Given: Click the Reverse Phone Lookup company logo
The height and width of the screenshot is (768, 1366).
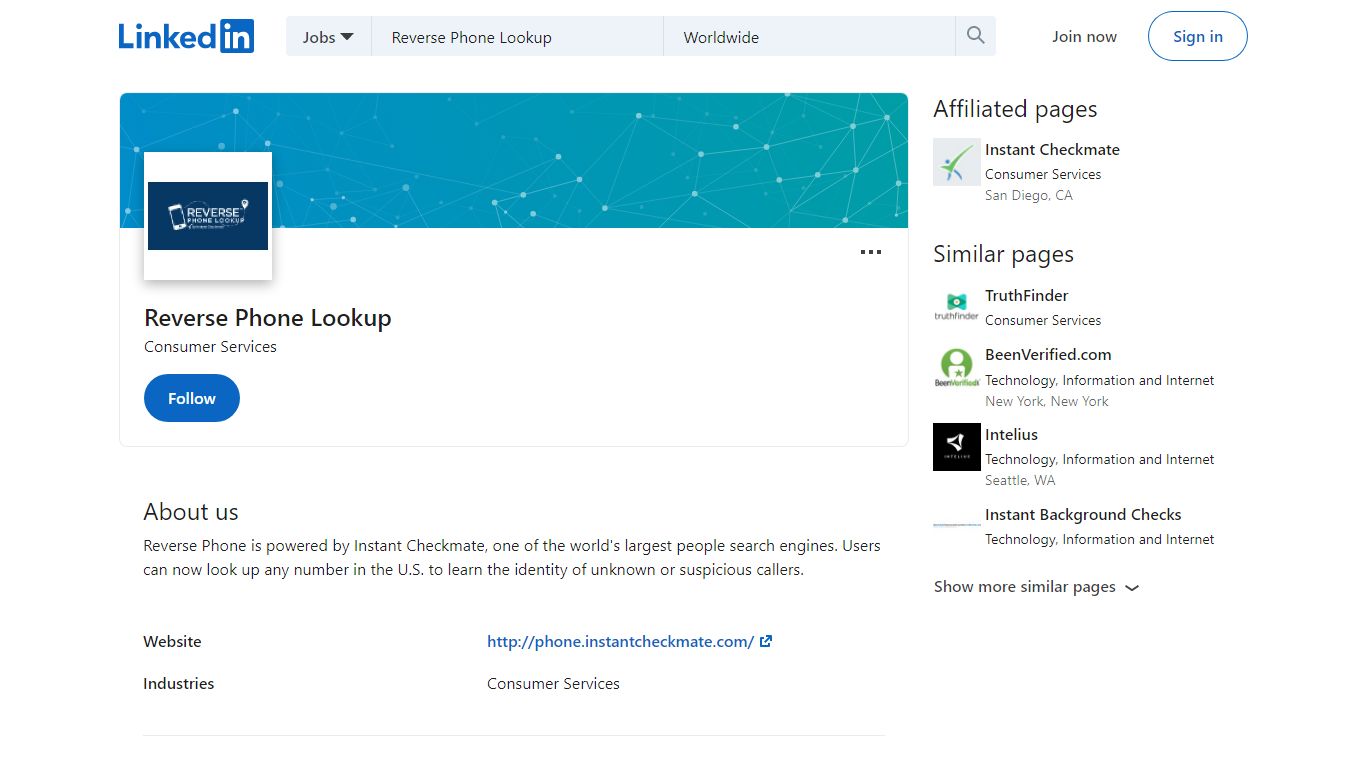Looking at the screenshot, I should pyautogui.click(x=208, y=216).
